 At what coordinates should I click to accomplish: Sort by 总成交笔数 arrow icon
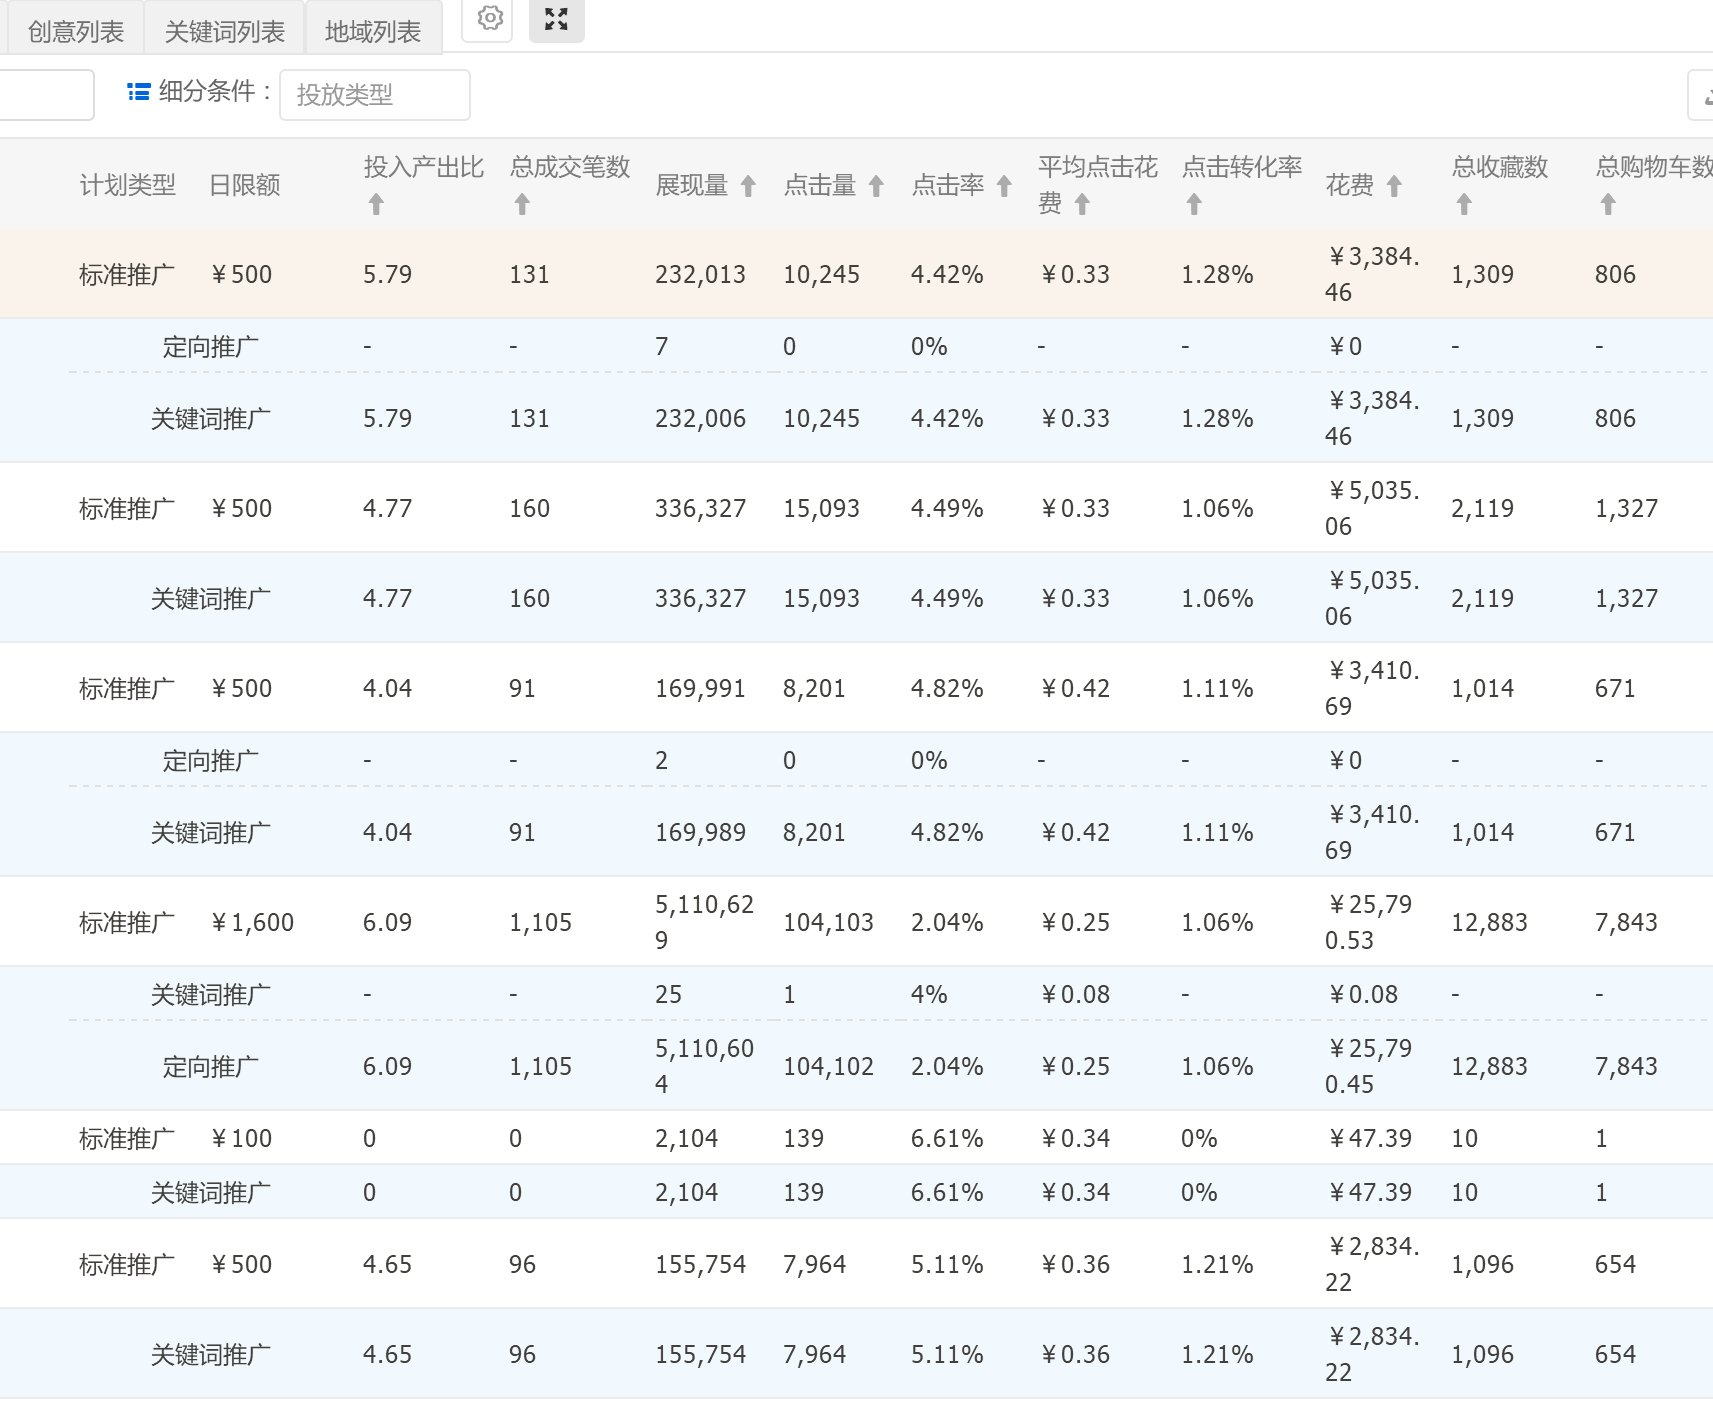pyautogui.click(x=522, y=204)
